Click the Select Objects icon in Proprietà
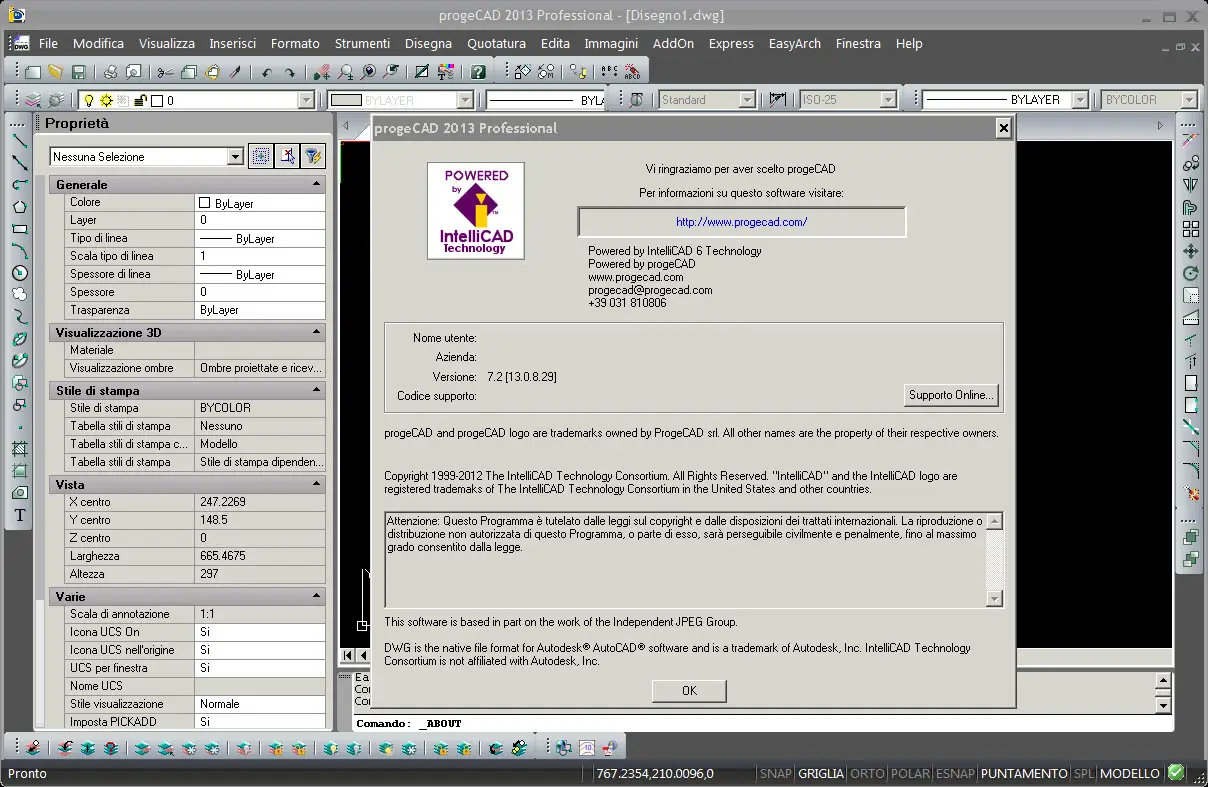1208x787 pixels. click(287, 156)
